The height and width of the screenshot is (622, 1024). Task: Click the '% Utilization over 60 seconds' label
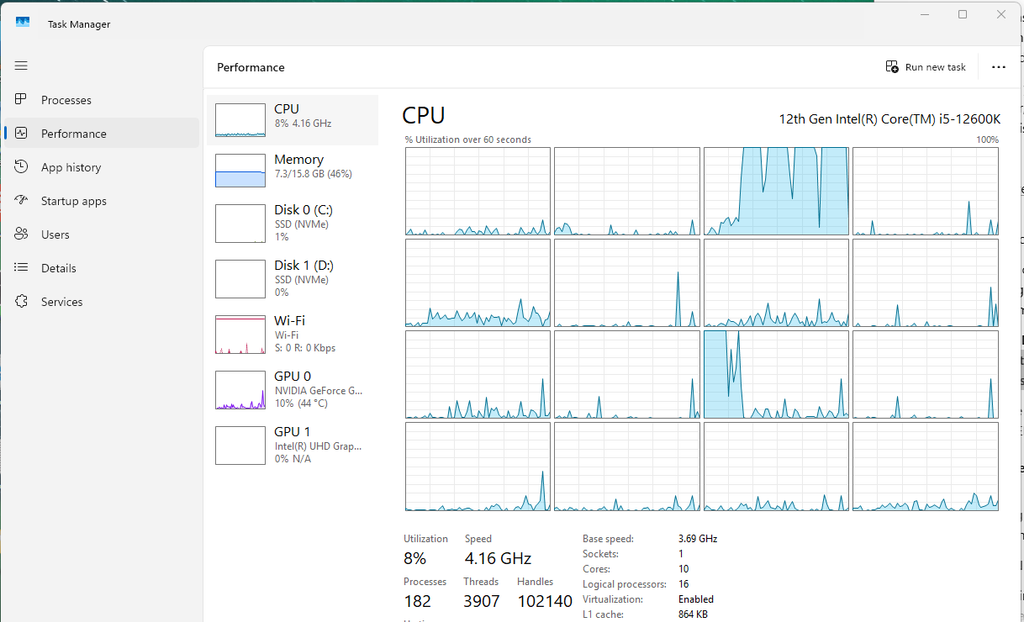pyautogui.click(x=468, y=140)
